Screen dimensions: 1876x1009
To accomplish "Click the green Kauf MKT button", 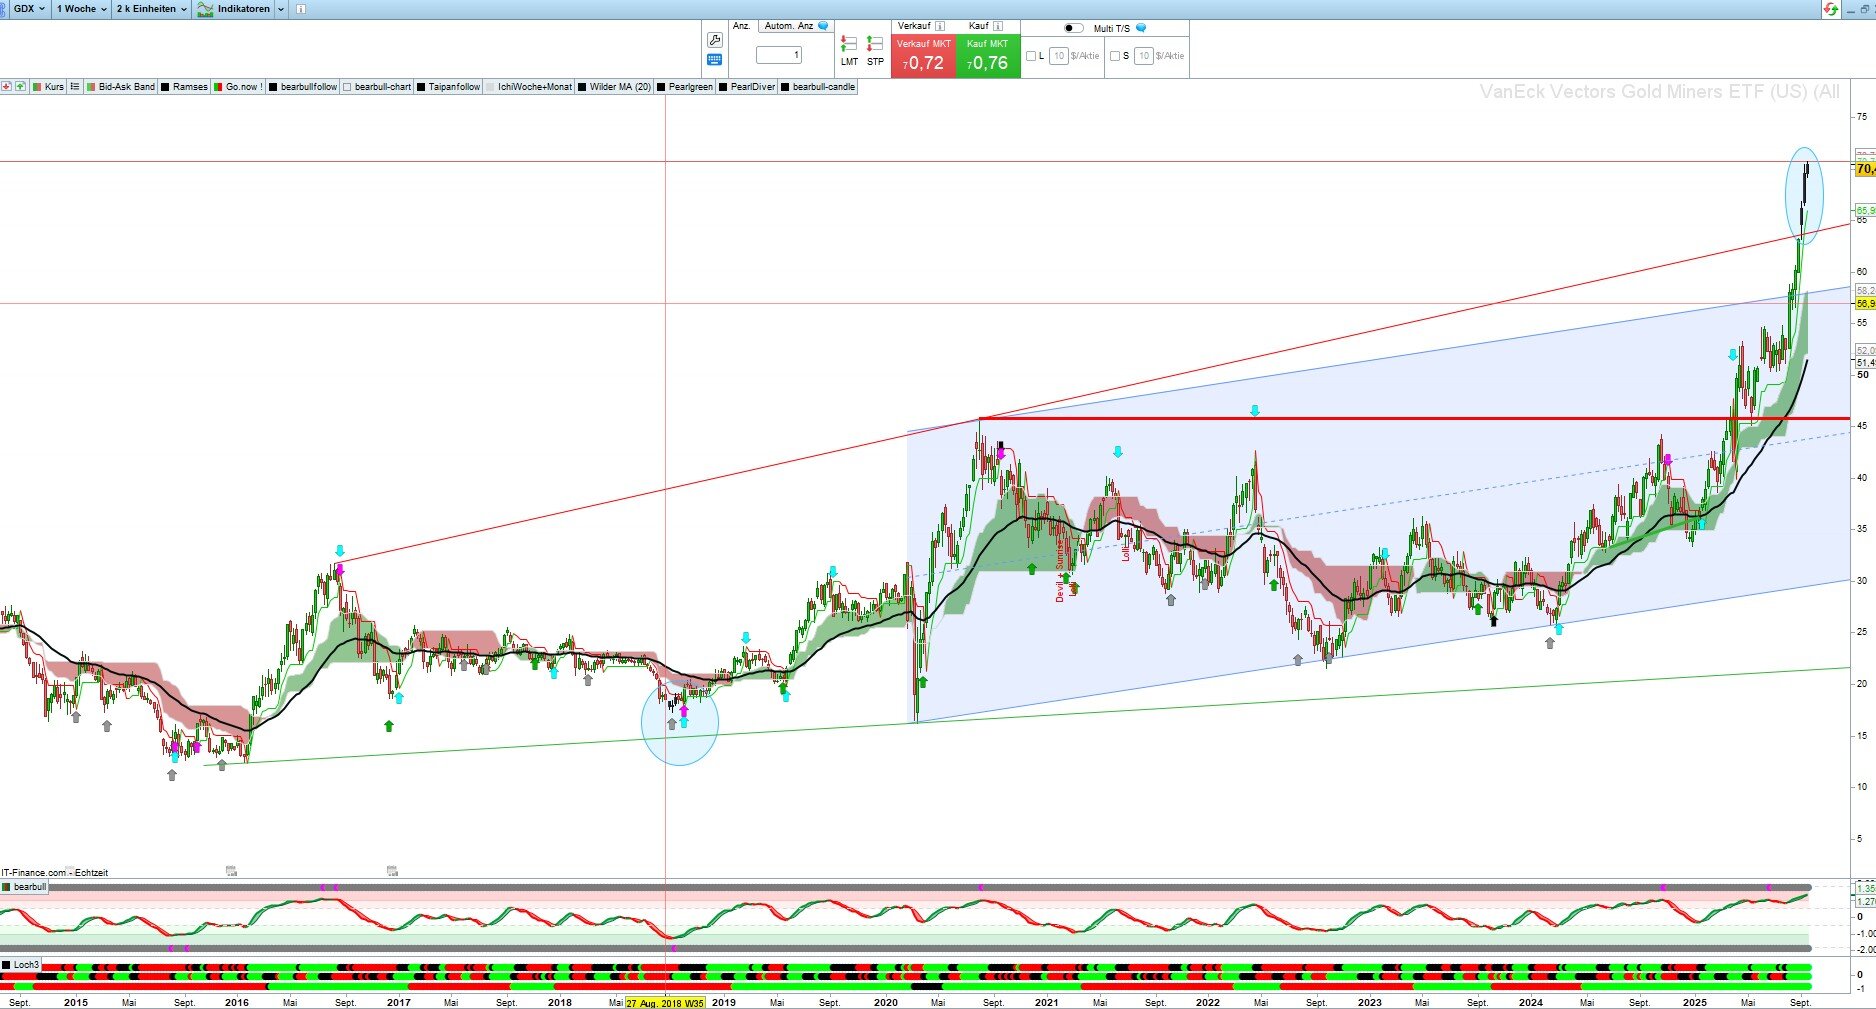I will point(988,56).
